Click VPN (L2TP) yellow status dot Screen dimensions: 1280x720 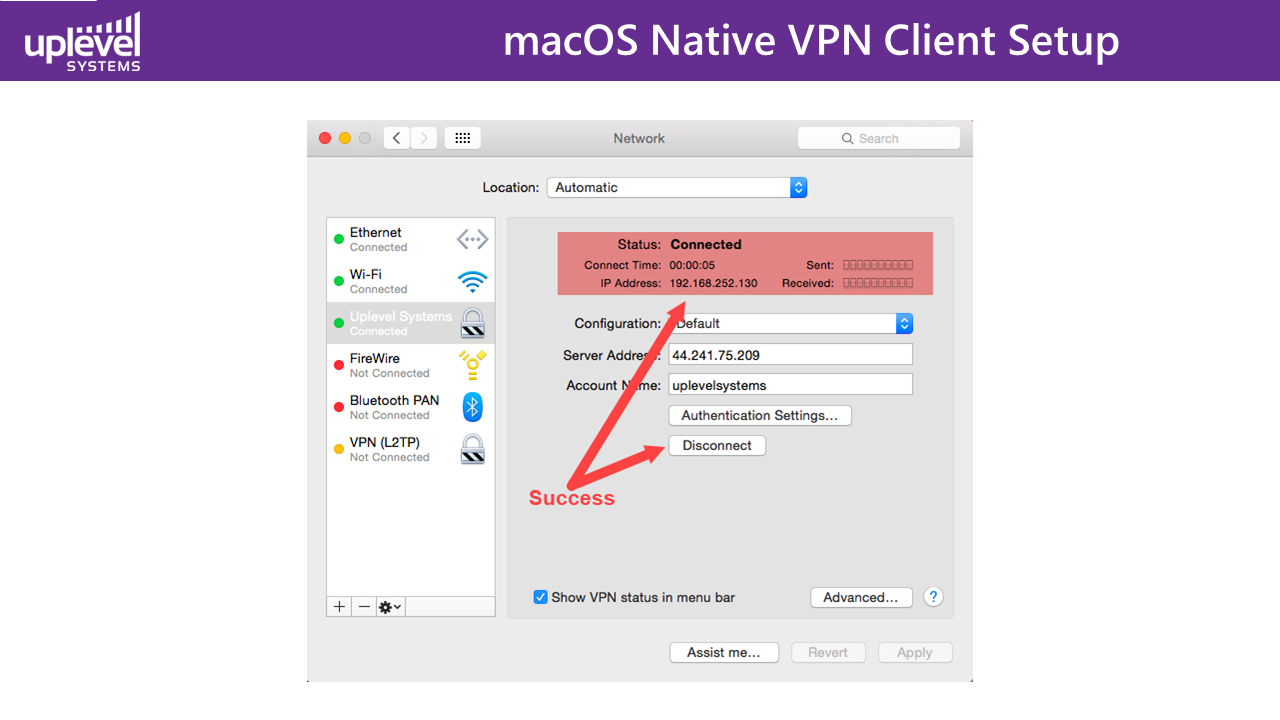click(339, 450)
